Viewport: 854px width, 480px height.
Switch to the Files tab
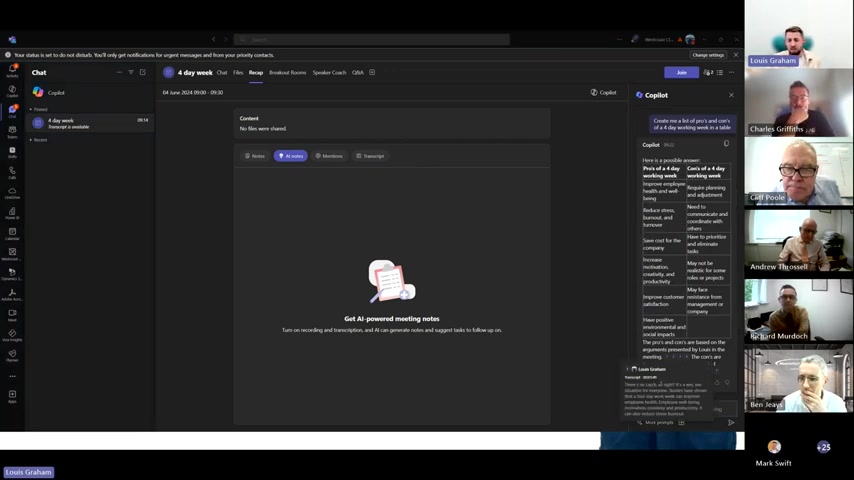point(238,72)
